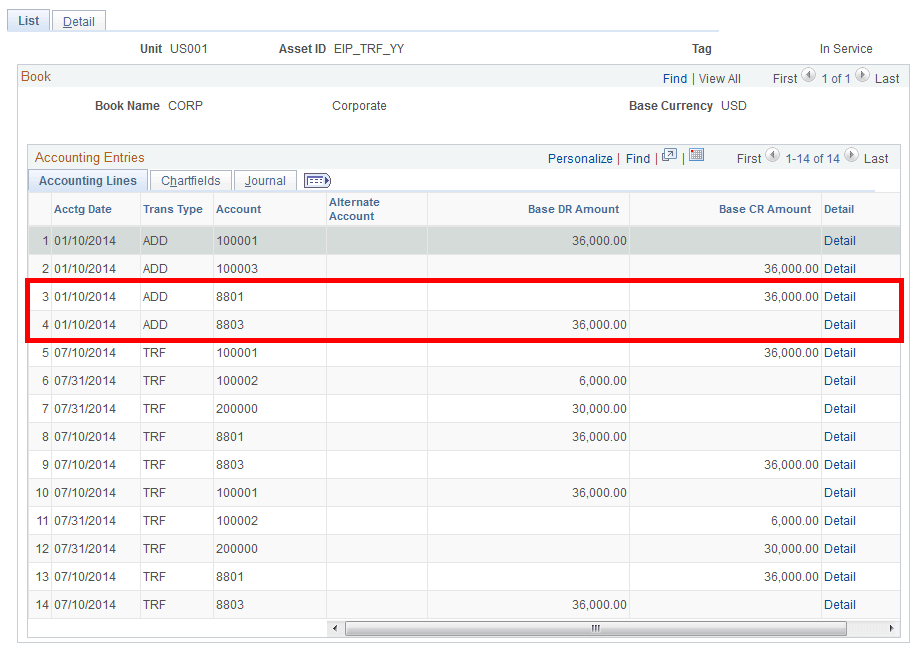This screenshot has width=924, height=653.
Task: Open Personalize for the Accounting Entries grid
Action: (x=580, y=158)
